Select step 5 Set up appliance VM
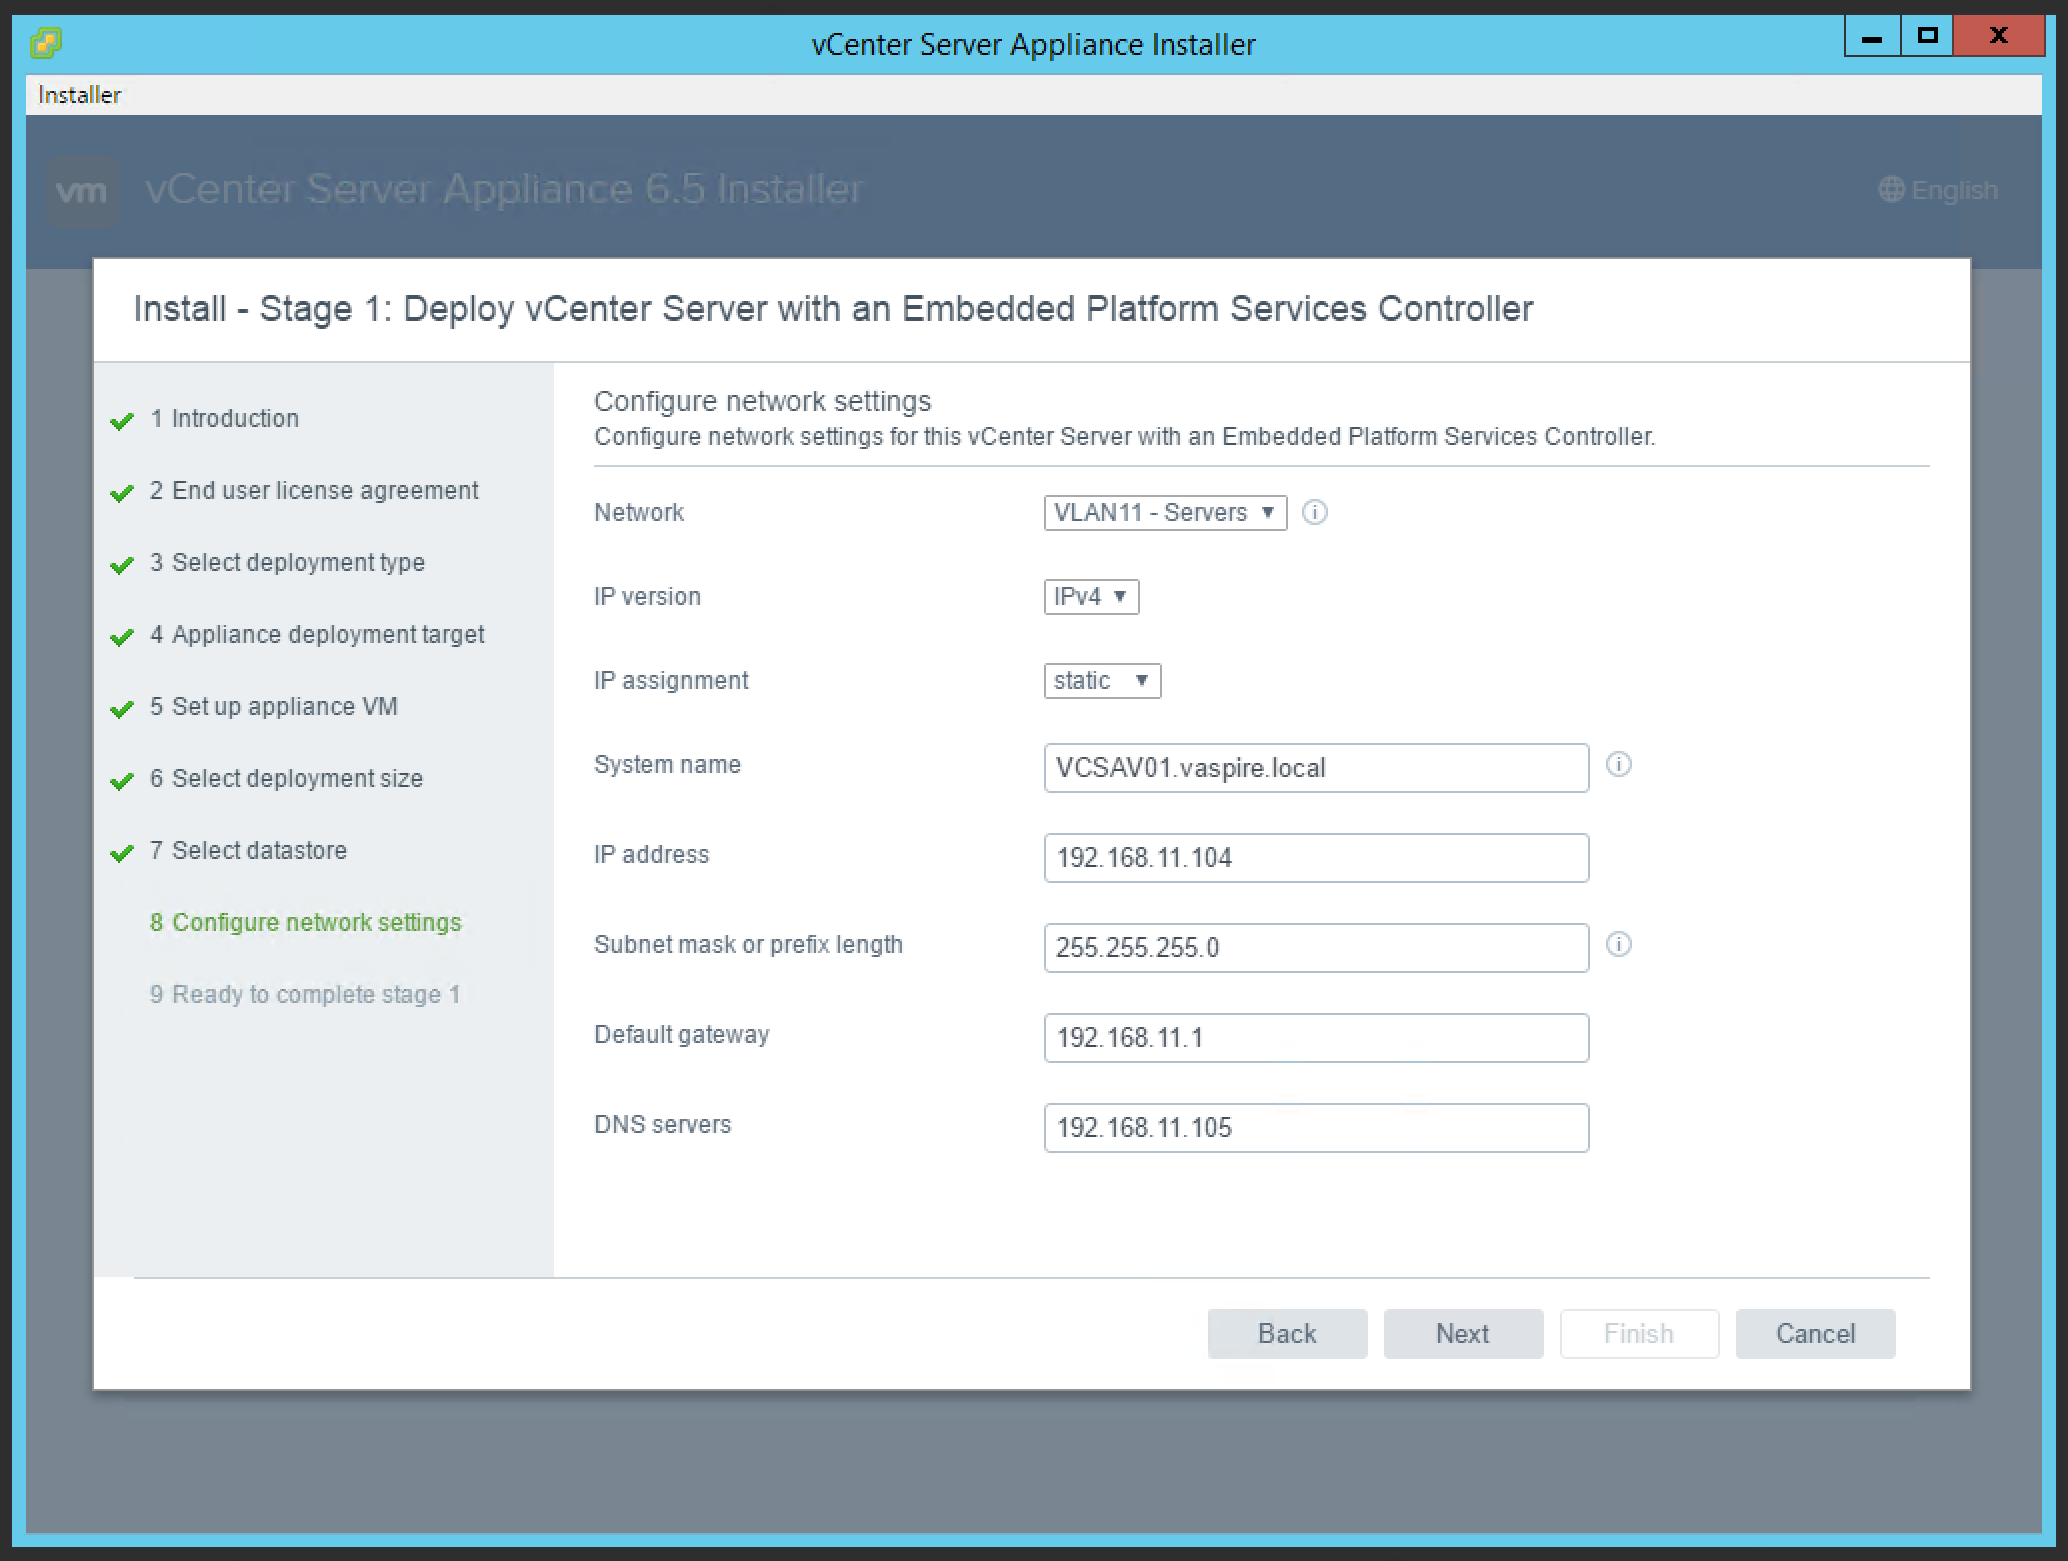The width and height of the screenshot is (2068, 1561). pos(274,706)
